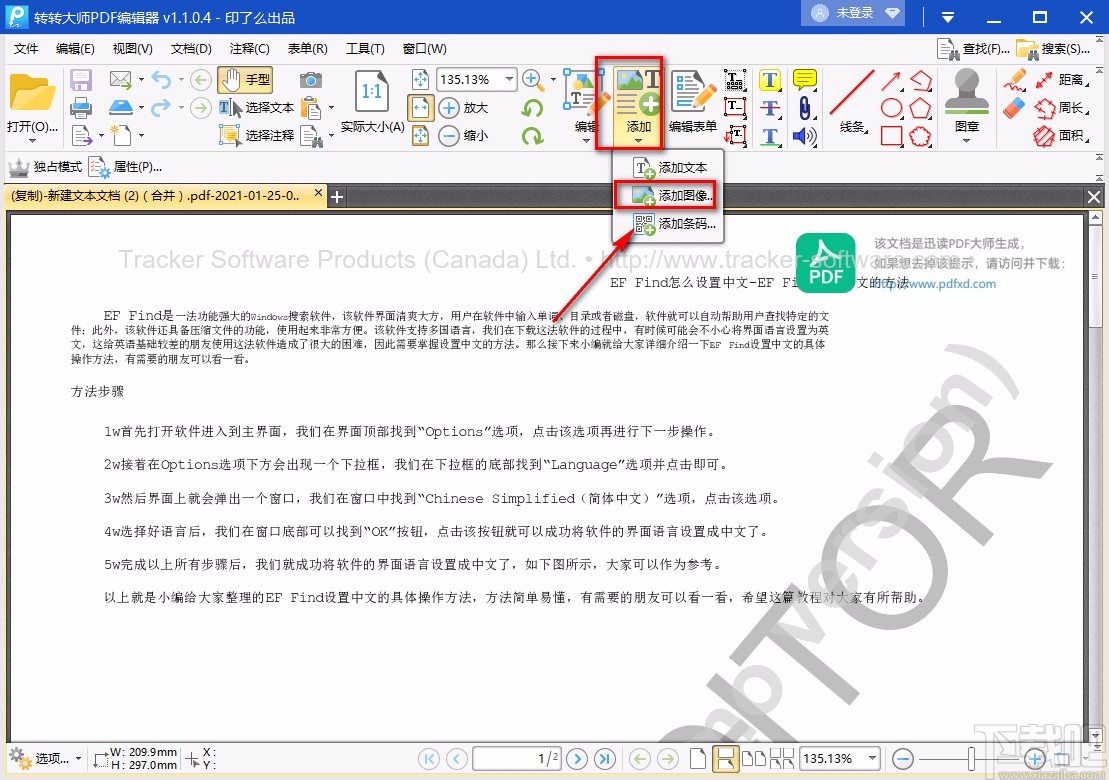
Task: Click the page number input field
Action: (517, 759)
